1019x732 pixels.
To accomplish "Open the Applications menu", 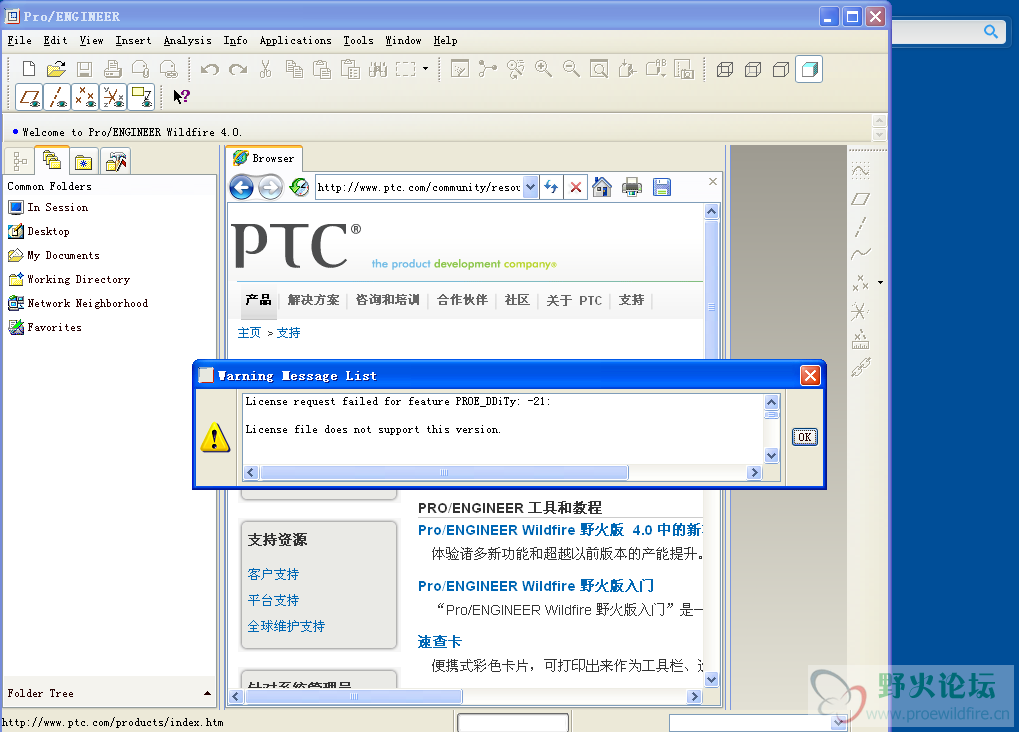I will click(295, 40).
